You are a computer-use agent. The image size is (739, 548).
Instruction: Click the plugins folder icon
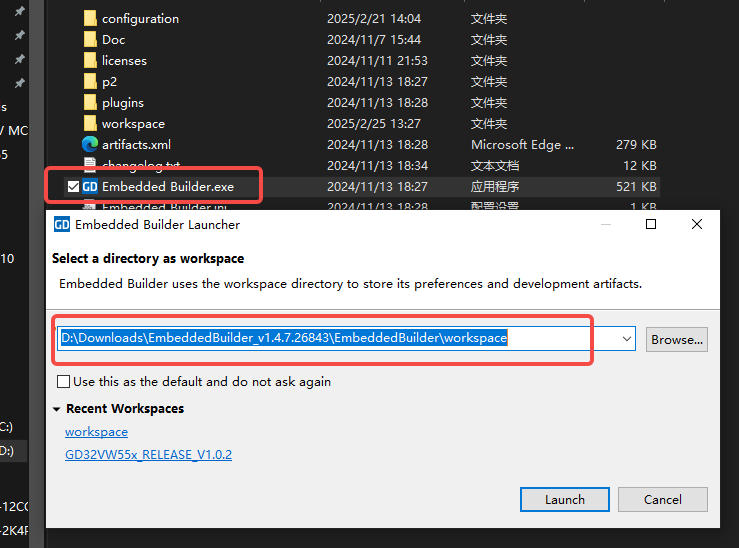90,103
